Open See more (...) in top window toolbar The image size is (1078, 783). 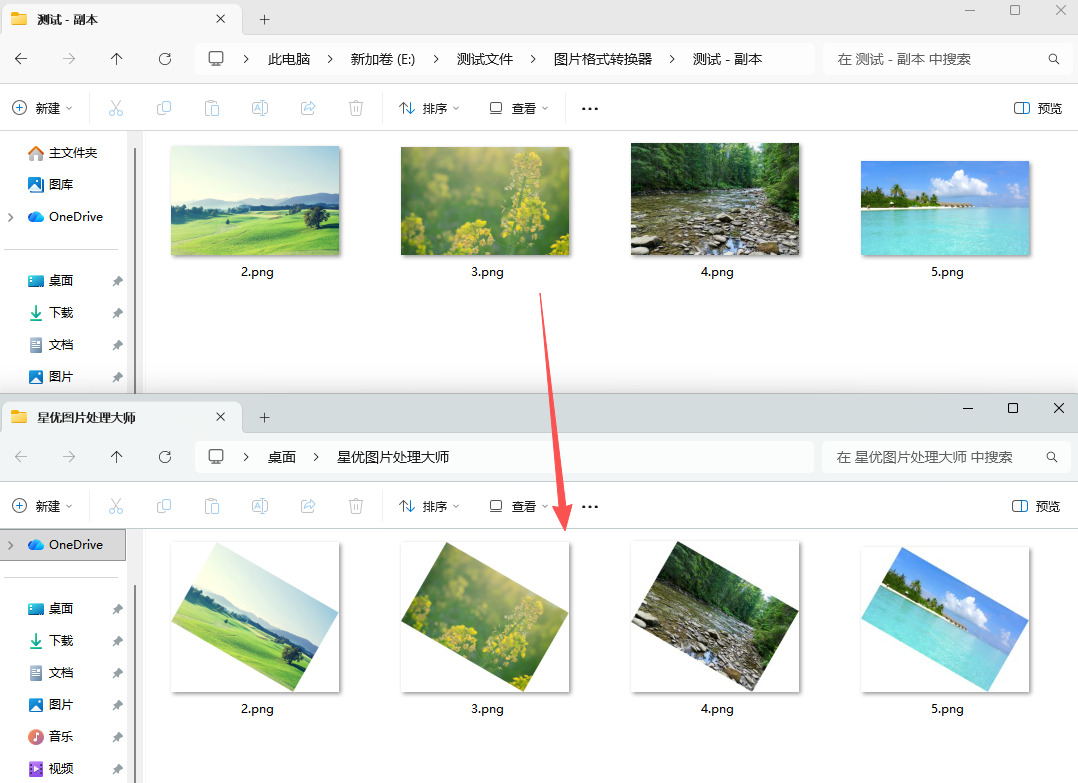coord(590,109)
